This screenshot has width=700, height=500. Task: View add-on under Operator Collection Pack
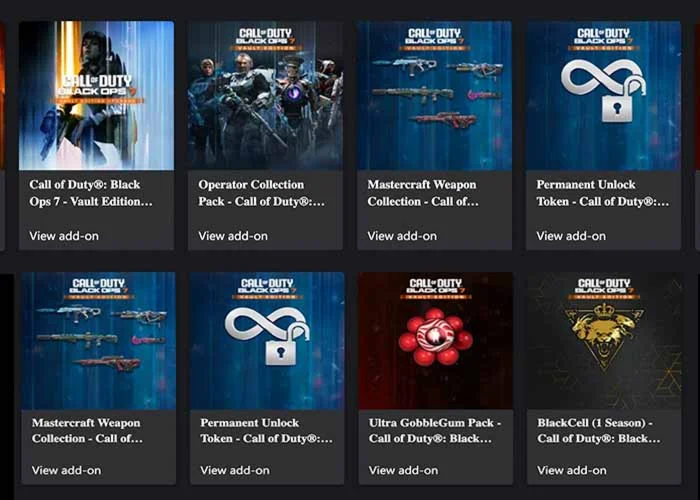click(x=233, y=236)
